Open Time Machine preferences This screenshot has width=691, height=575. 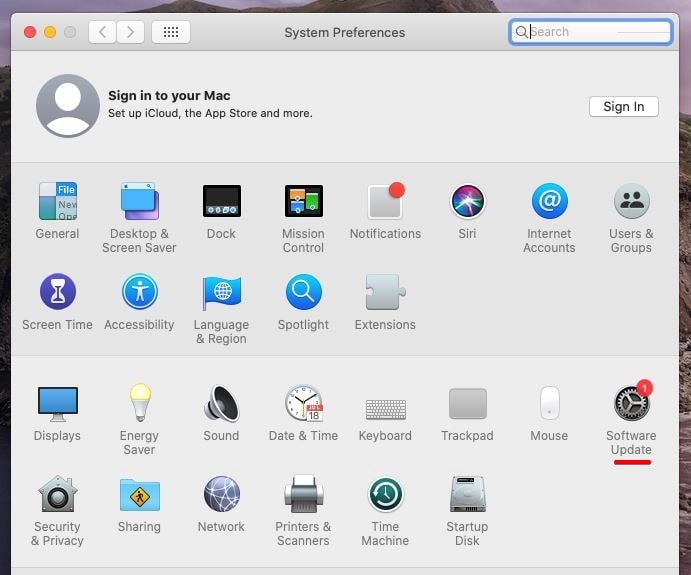386,494
